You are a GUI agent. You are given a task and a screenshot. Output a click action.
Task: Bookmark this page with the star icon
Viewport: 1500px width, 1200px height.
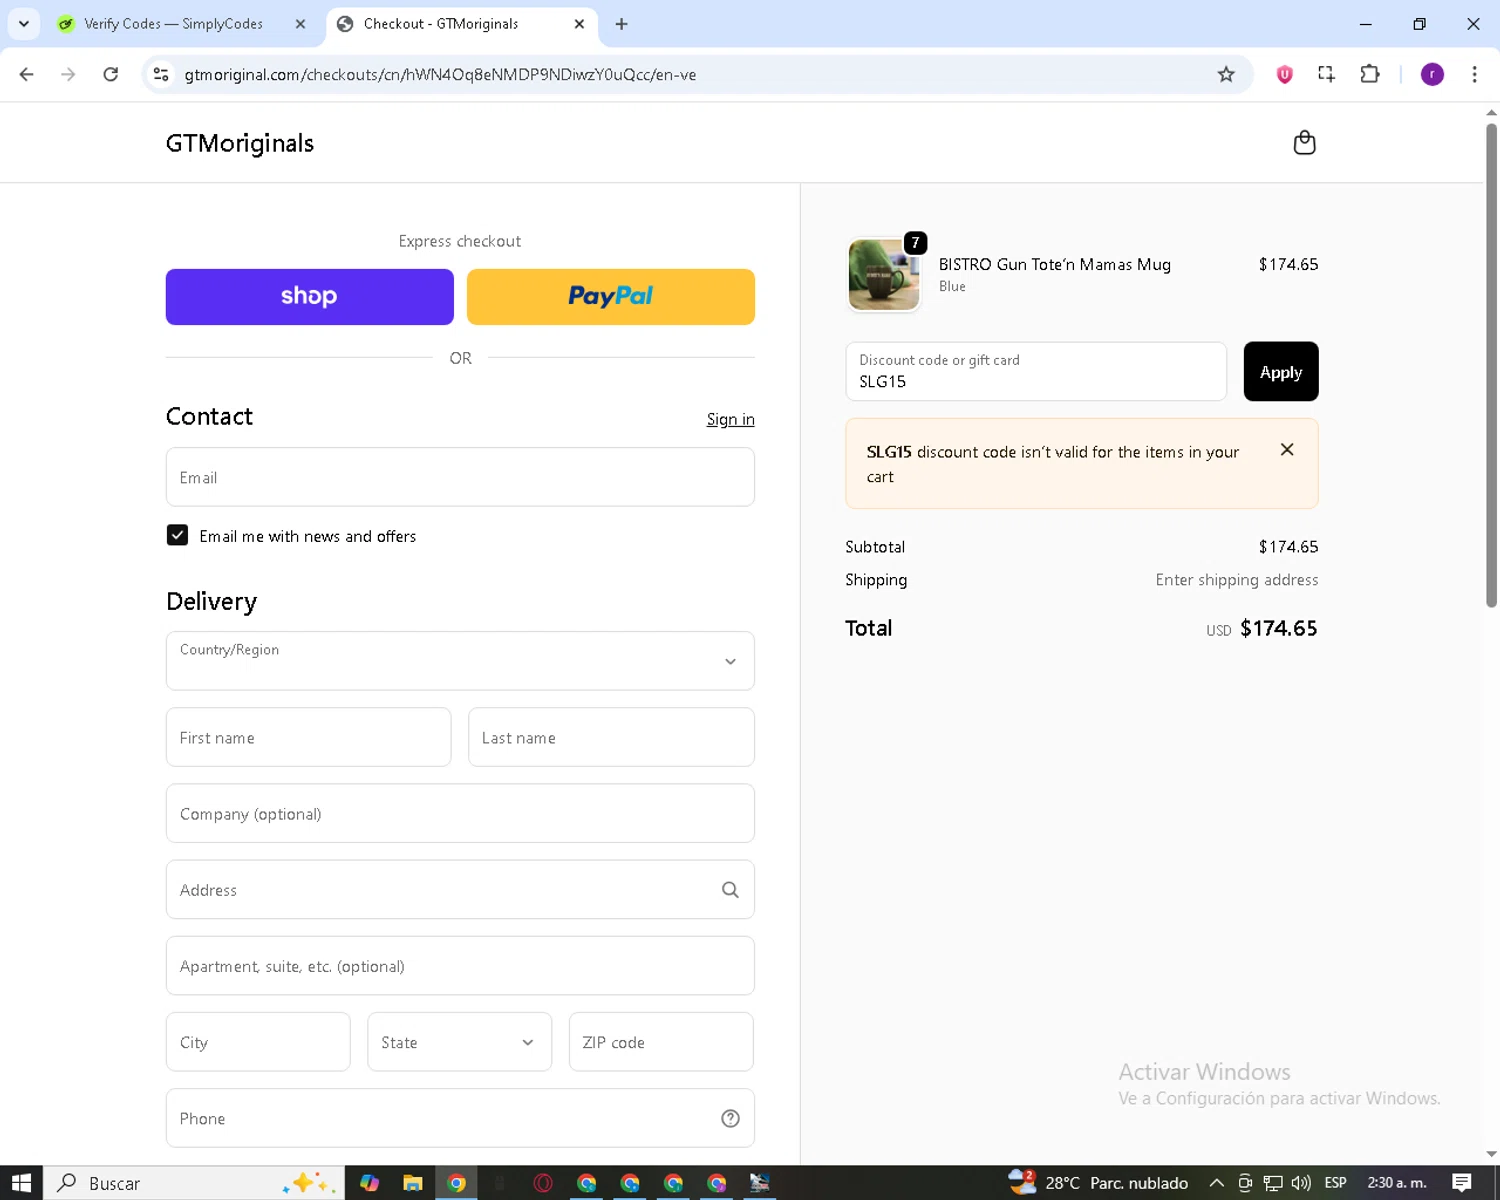[1226, 74]
